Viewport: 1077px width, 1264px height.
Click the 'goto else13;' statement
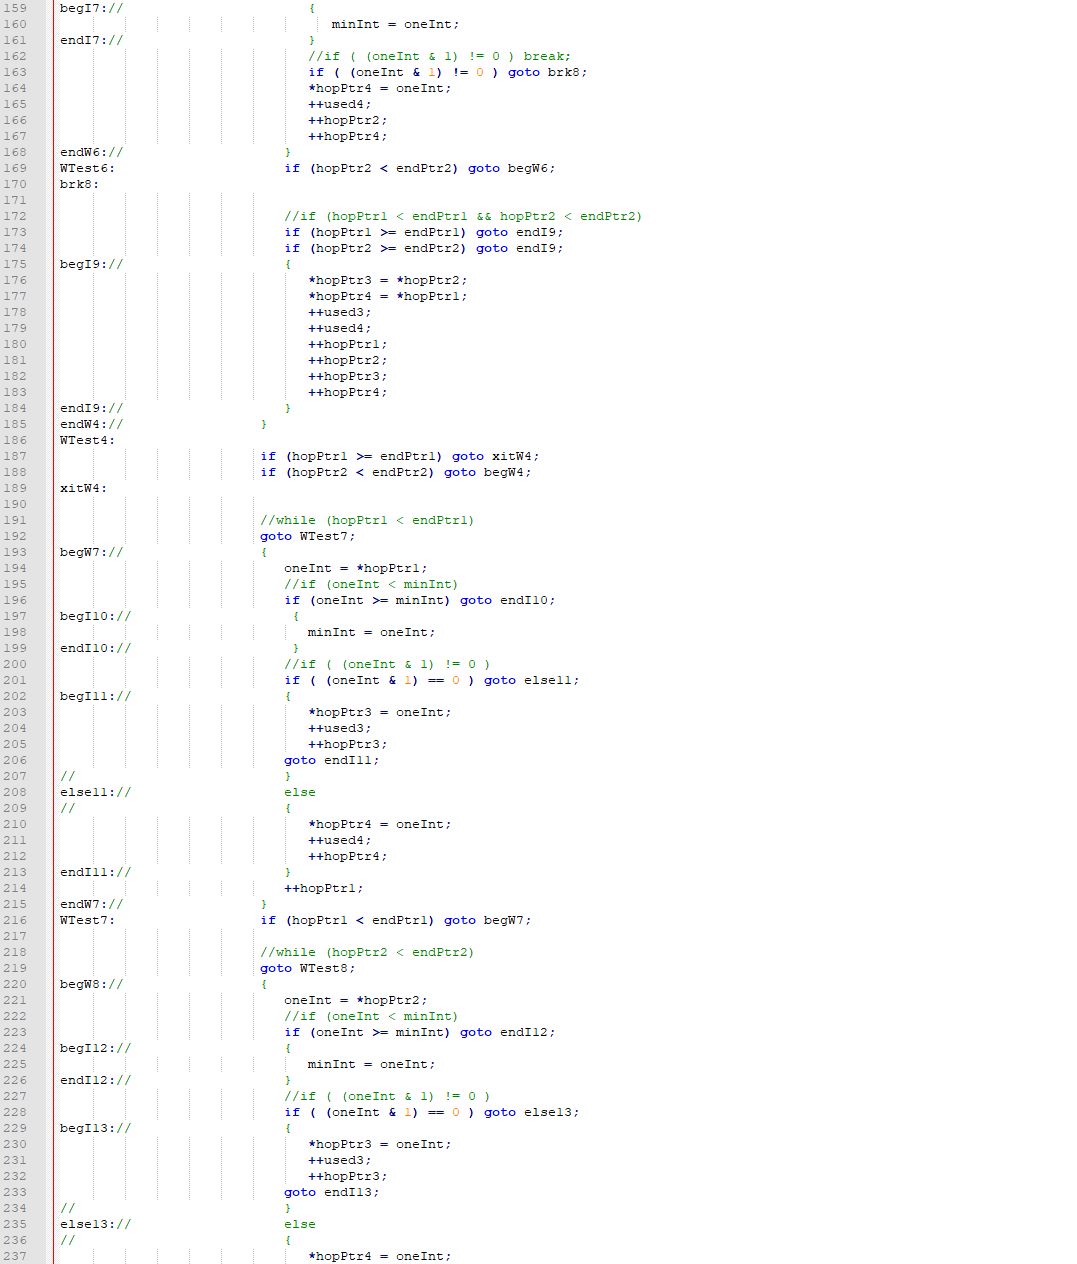(x=532, y=1112)
